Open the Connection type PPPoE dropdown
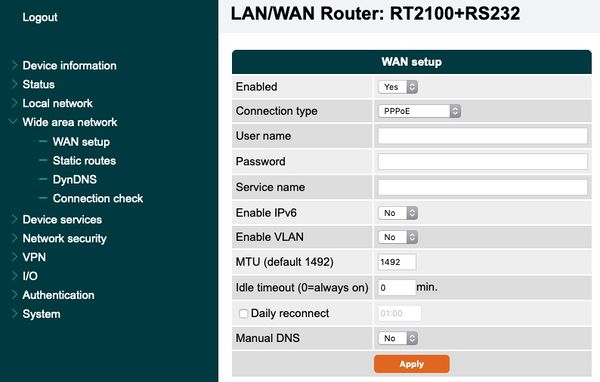The height and width of the screenshot is (382, 600). (x=419, y=111)
